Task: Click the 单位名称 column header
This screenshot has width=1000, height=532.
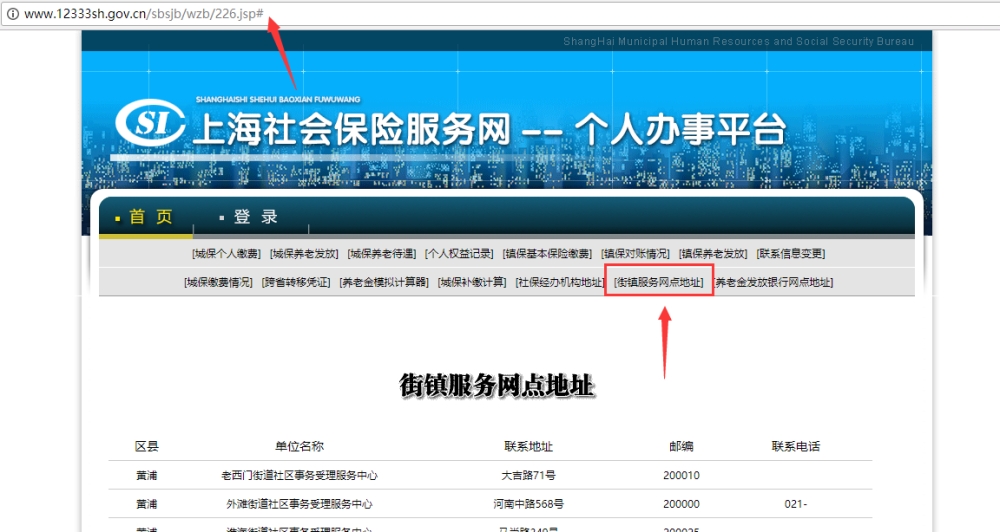Action: 299,447
